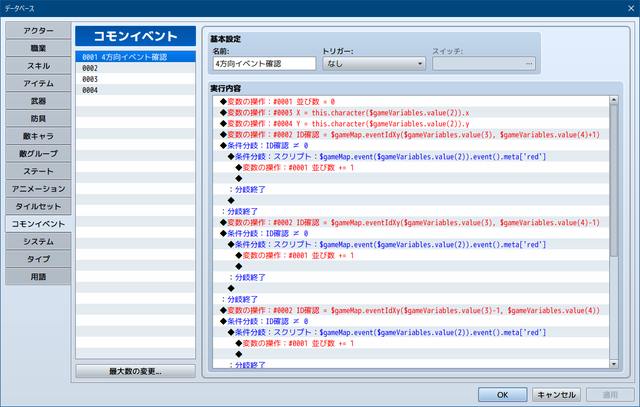Image resolution: width=640 pixels, height=407 pixels.
Task: Confirm with the OK button
Action: point(502,395)
